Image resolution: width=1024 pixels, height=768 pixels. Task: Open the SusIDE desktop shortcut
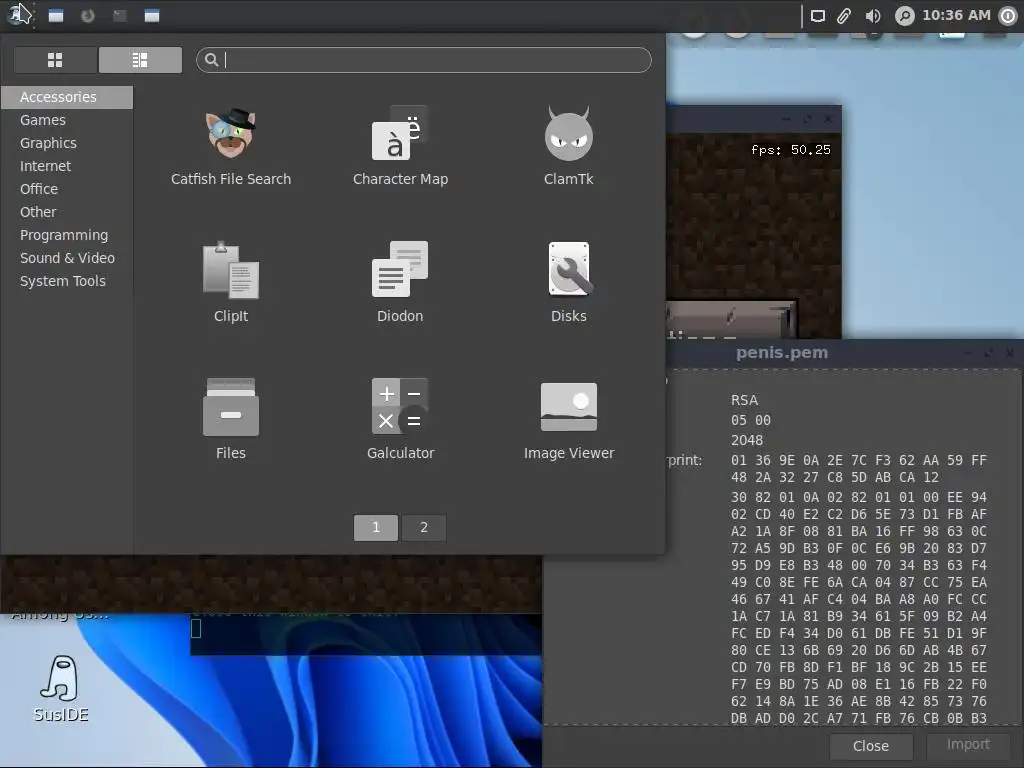[61, 689]
